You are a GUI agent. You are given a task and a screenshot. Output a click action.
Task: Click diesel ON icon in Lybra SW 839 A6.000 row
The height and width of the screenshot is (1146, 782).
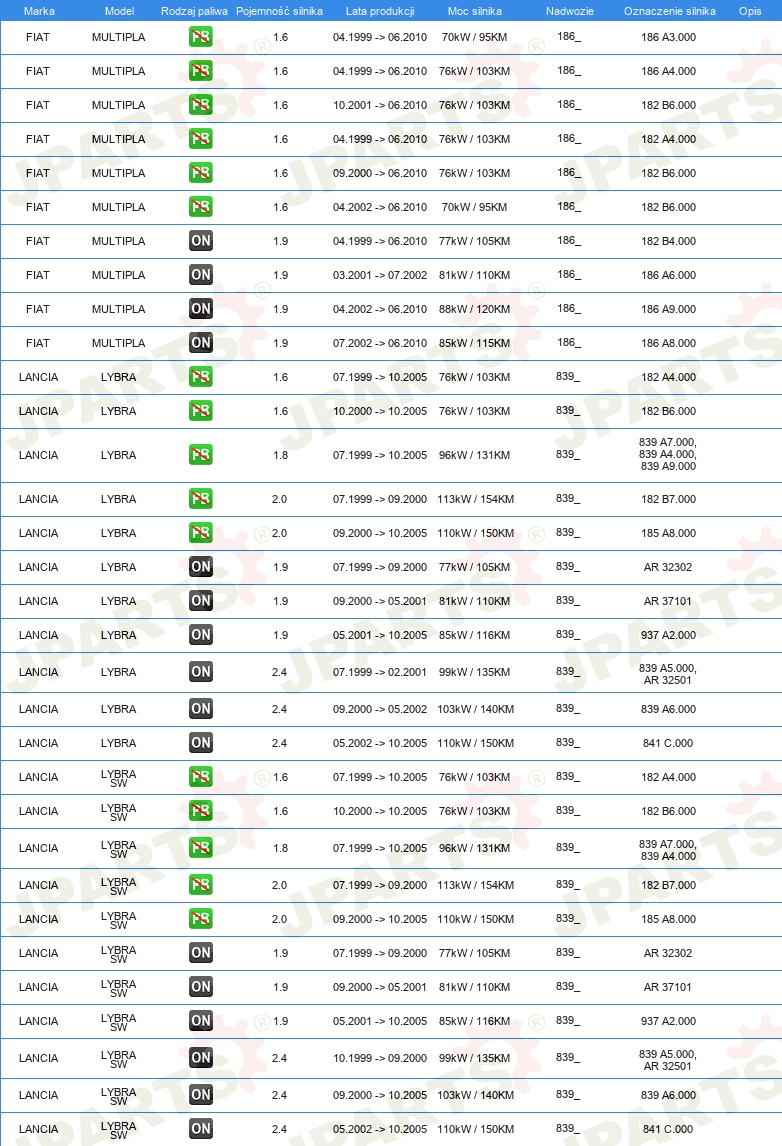[x=200, y=1094]
